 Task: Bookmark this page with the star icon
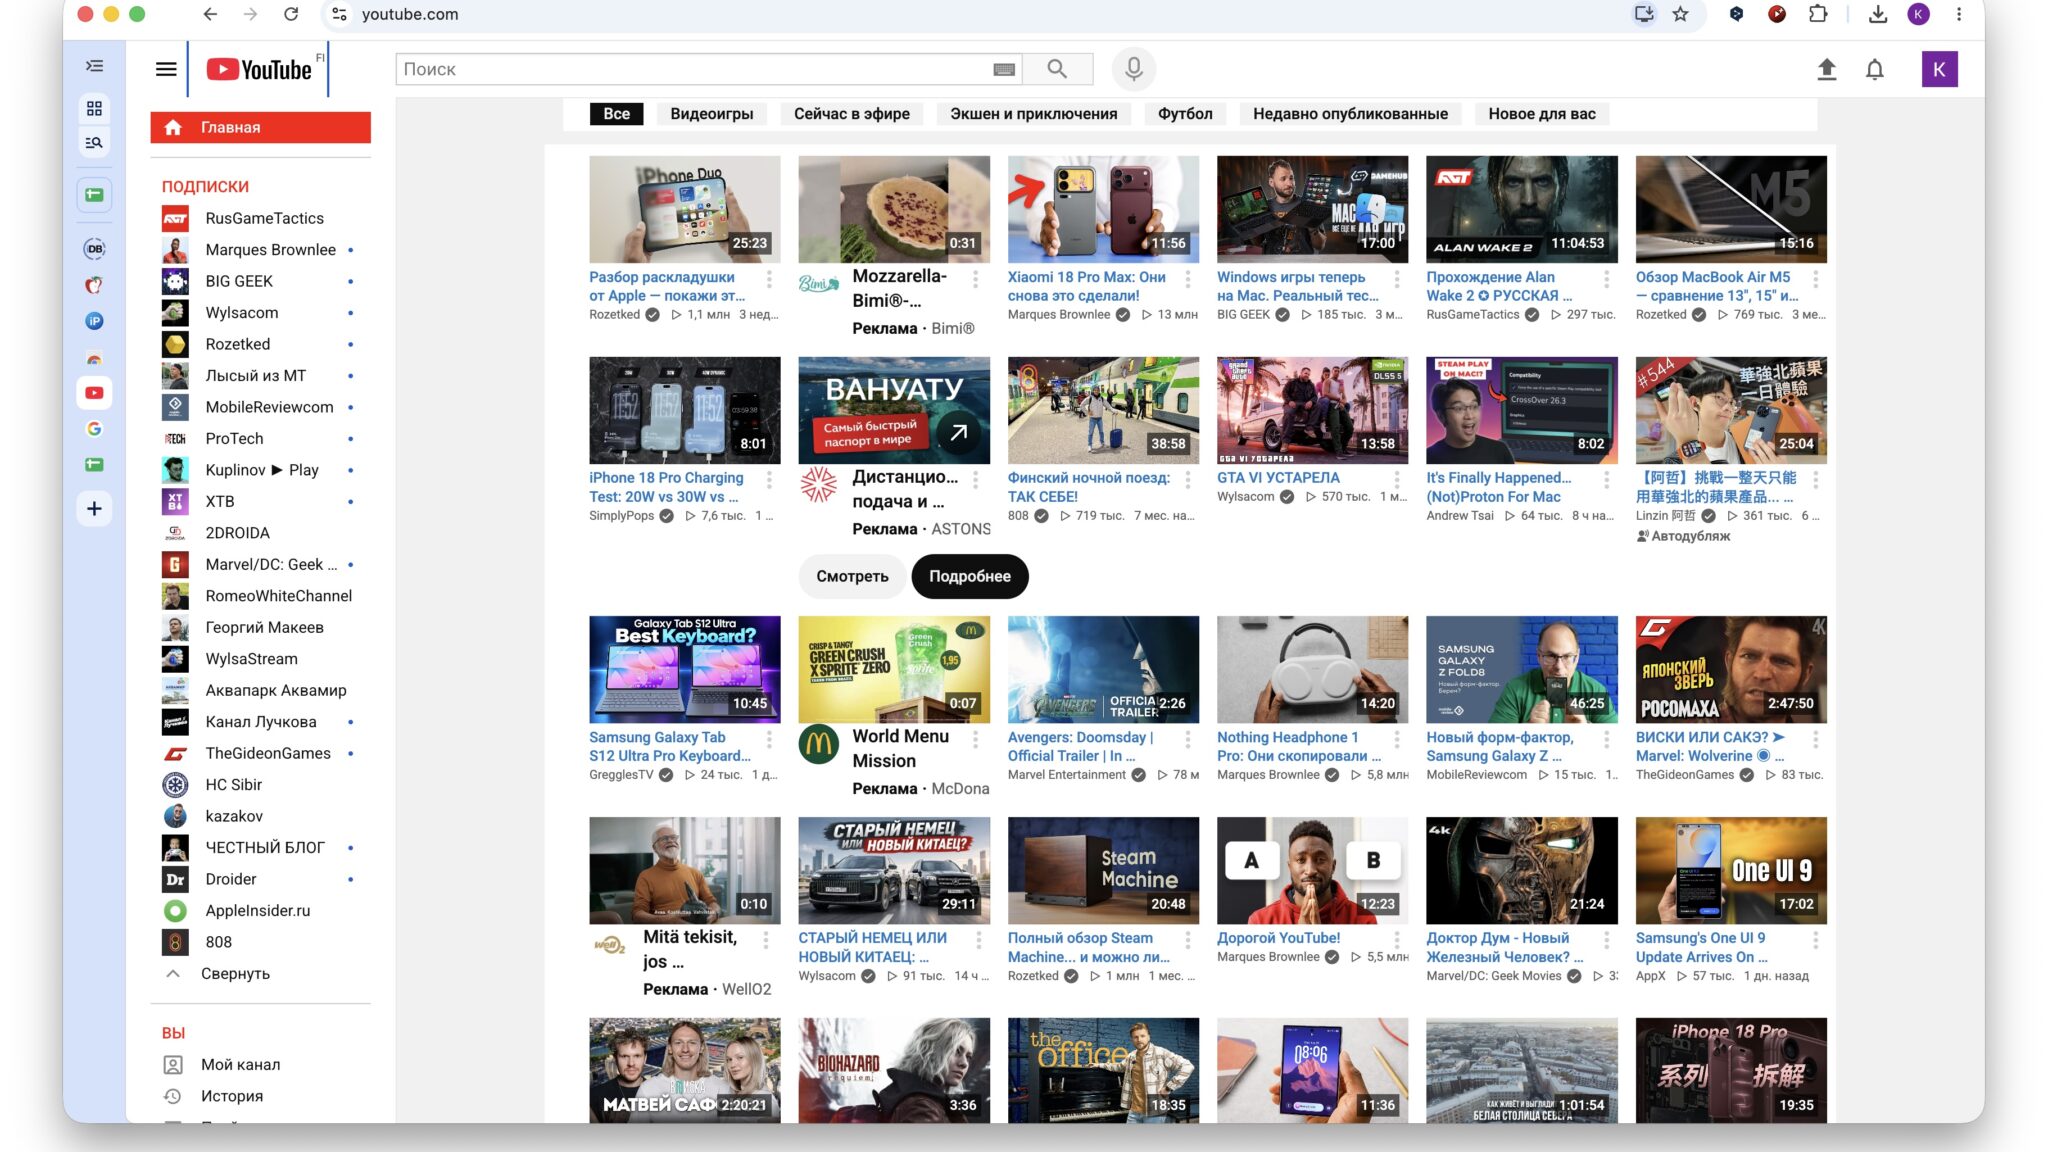1681,14
